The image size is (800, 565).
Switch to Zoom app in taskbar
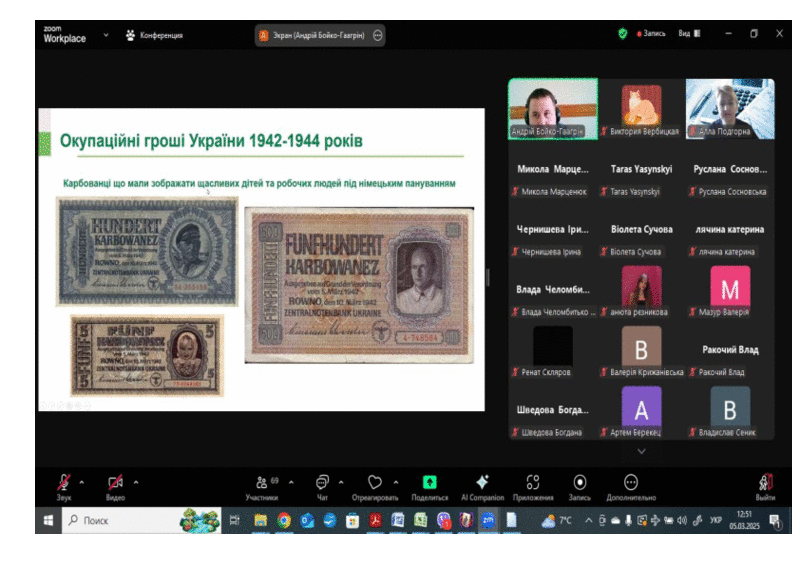click(x=488, y=520)
